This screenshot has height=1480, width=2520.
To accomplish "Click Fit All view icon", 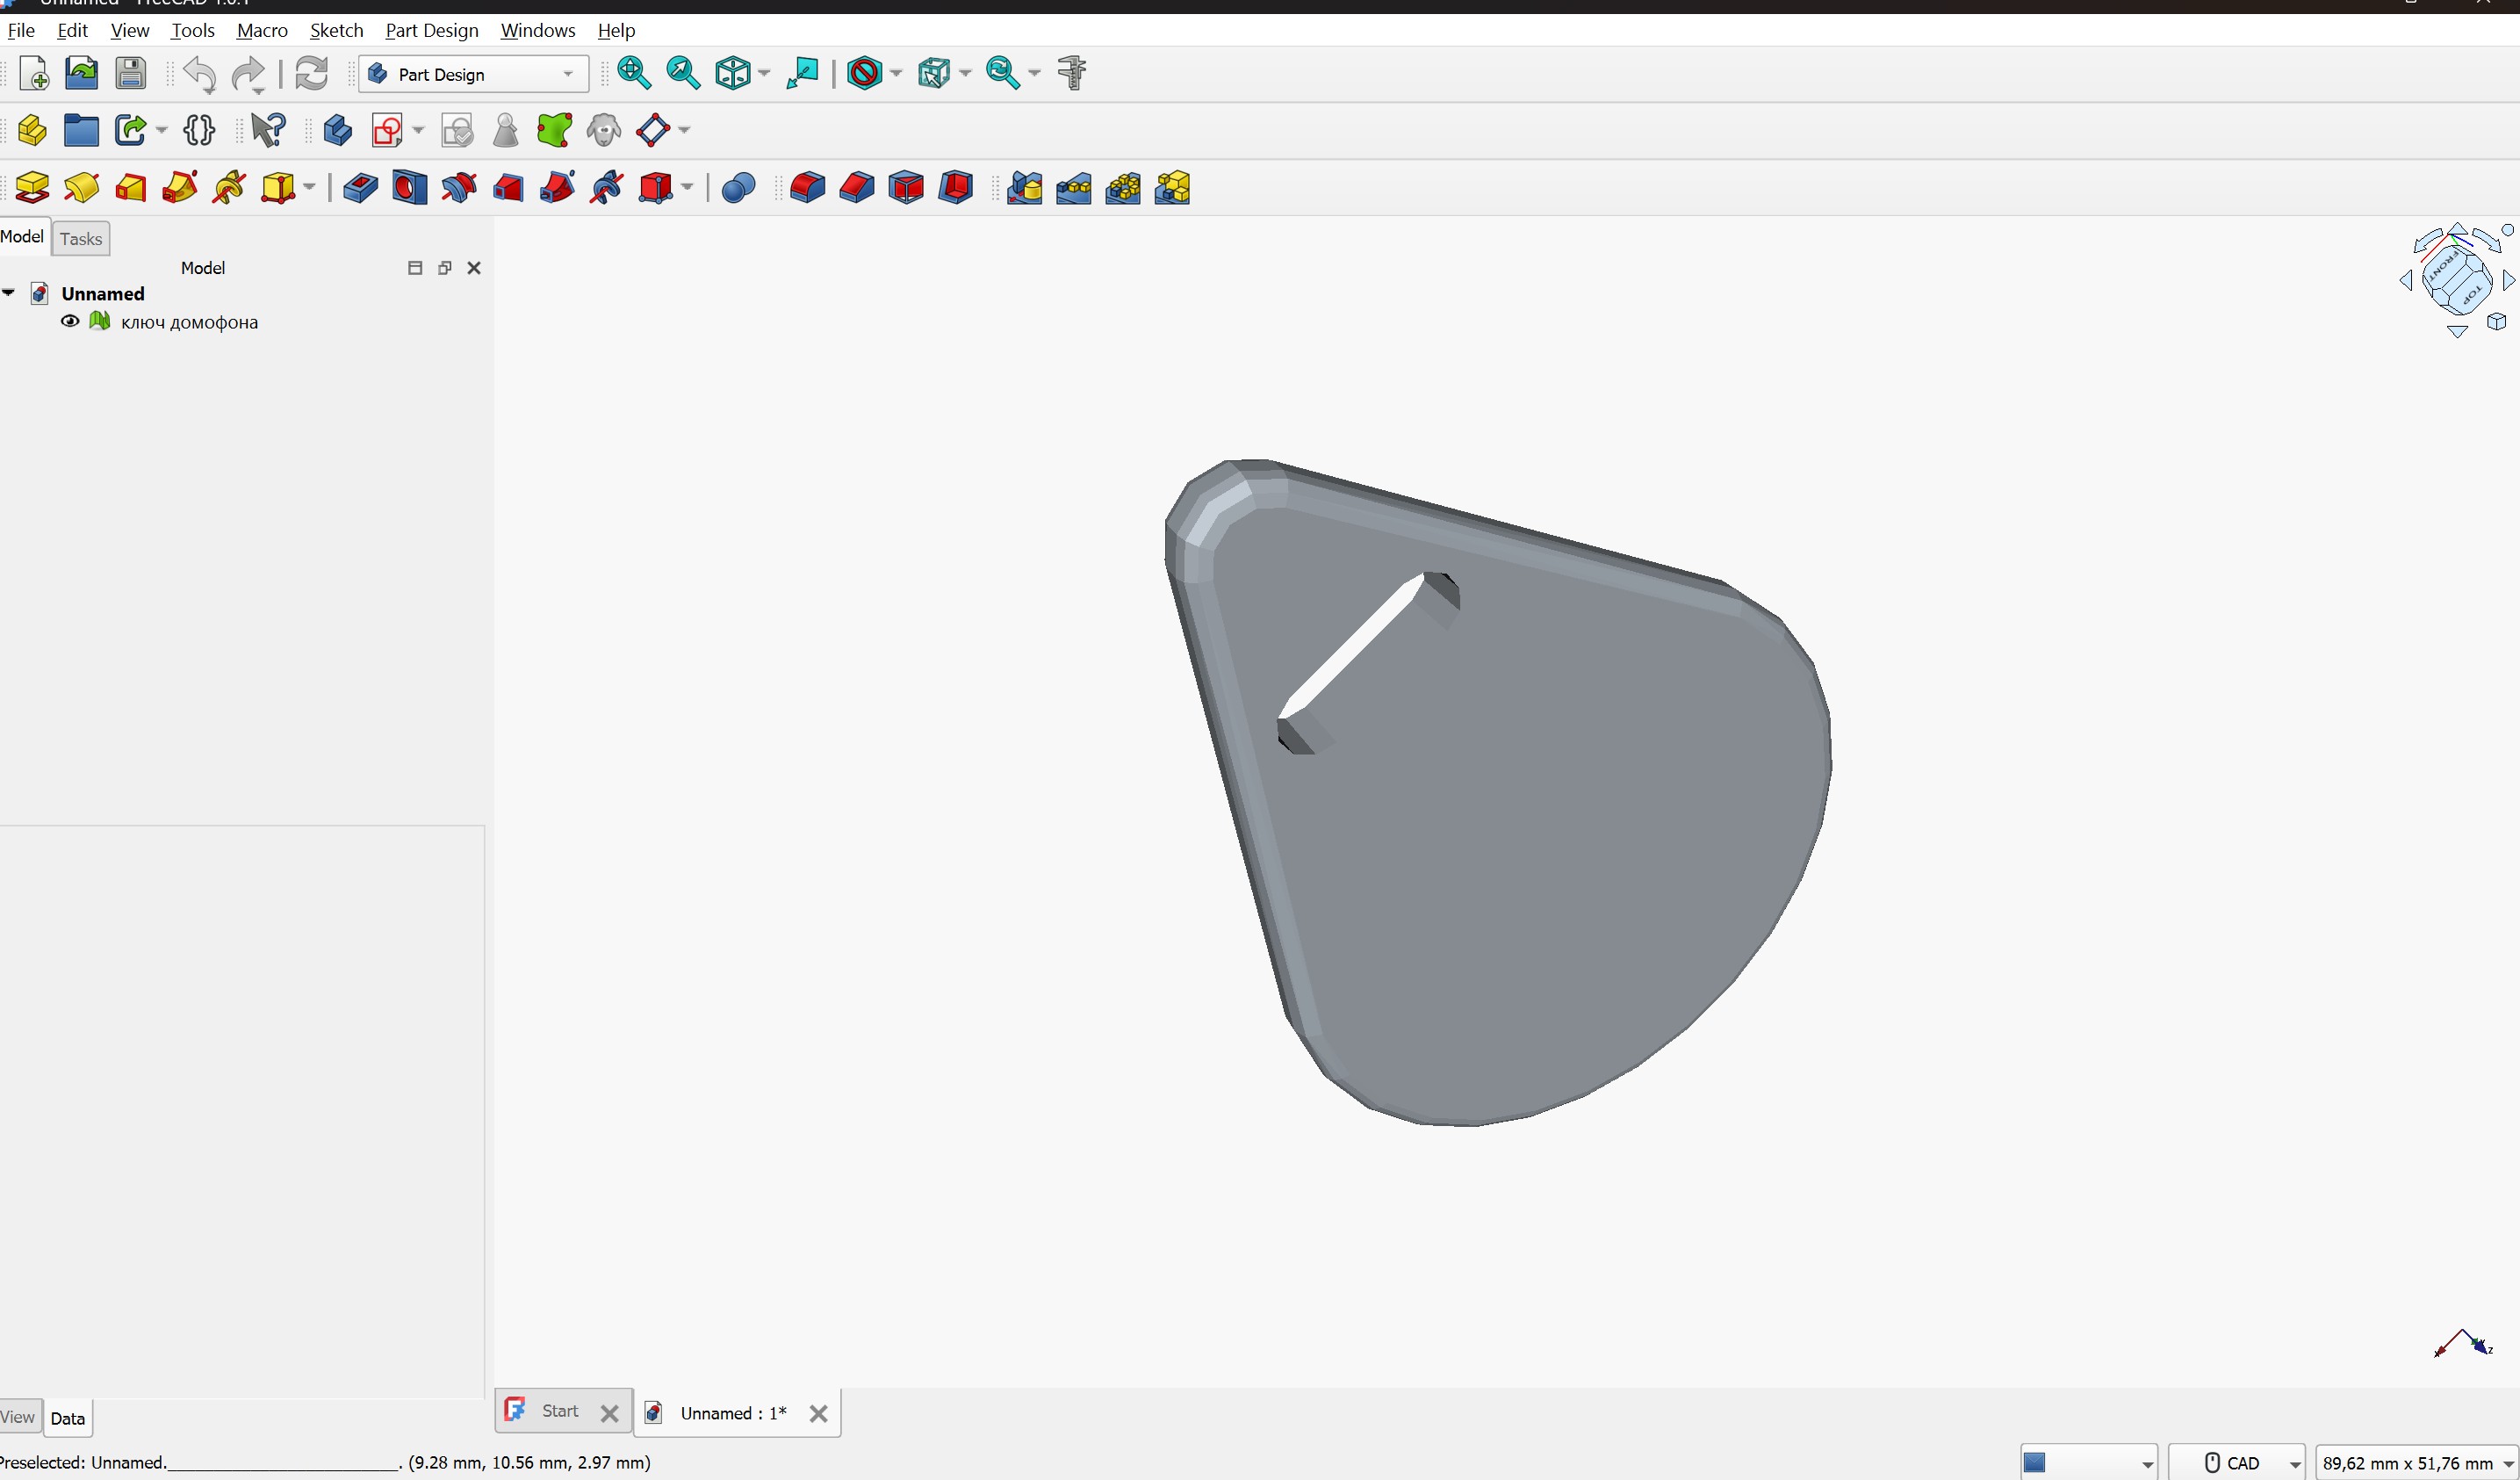I will (634, 73).
